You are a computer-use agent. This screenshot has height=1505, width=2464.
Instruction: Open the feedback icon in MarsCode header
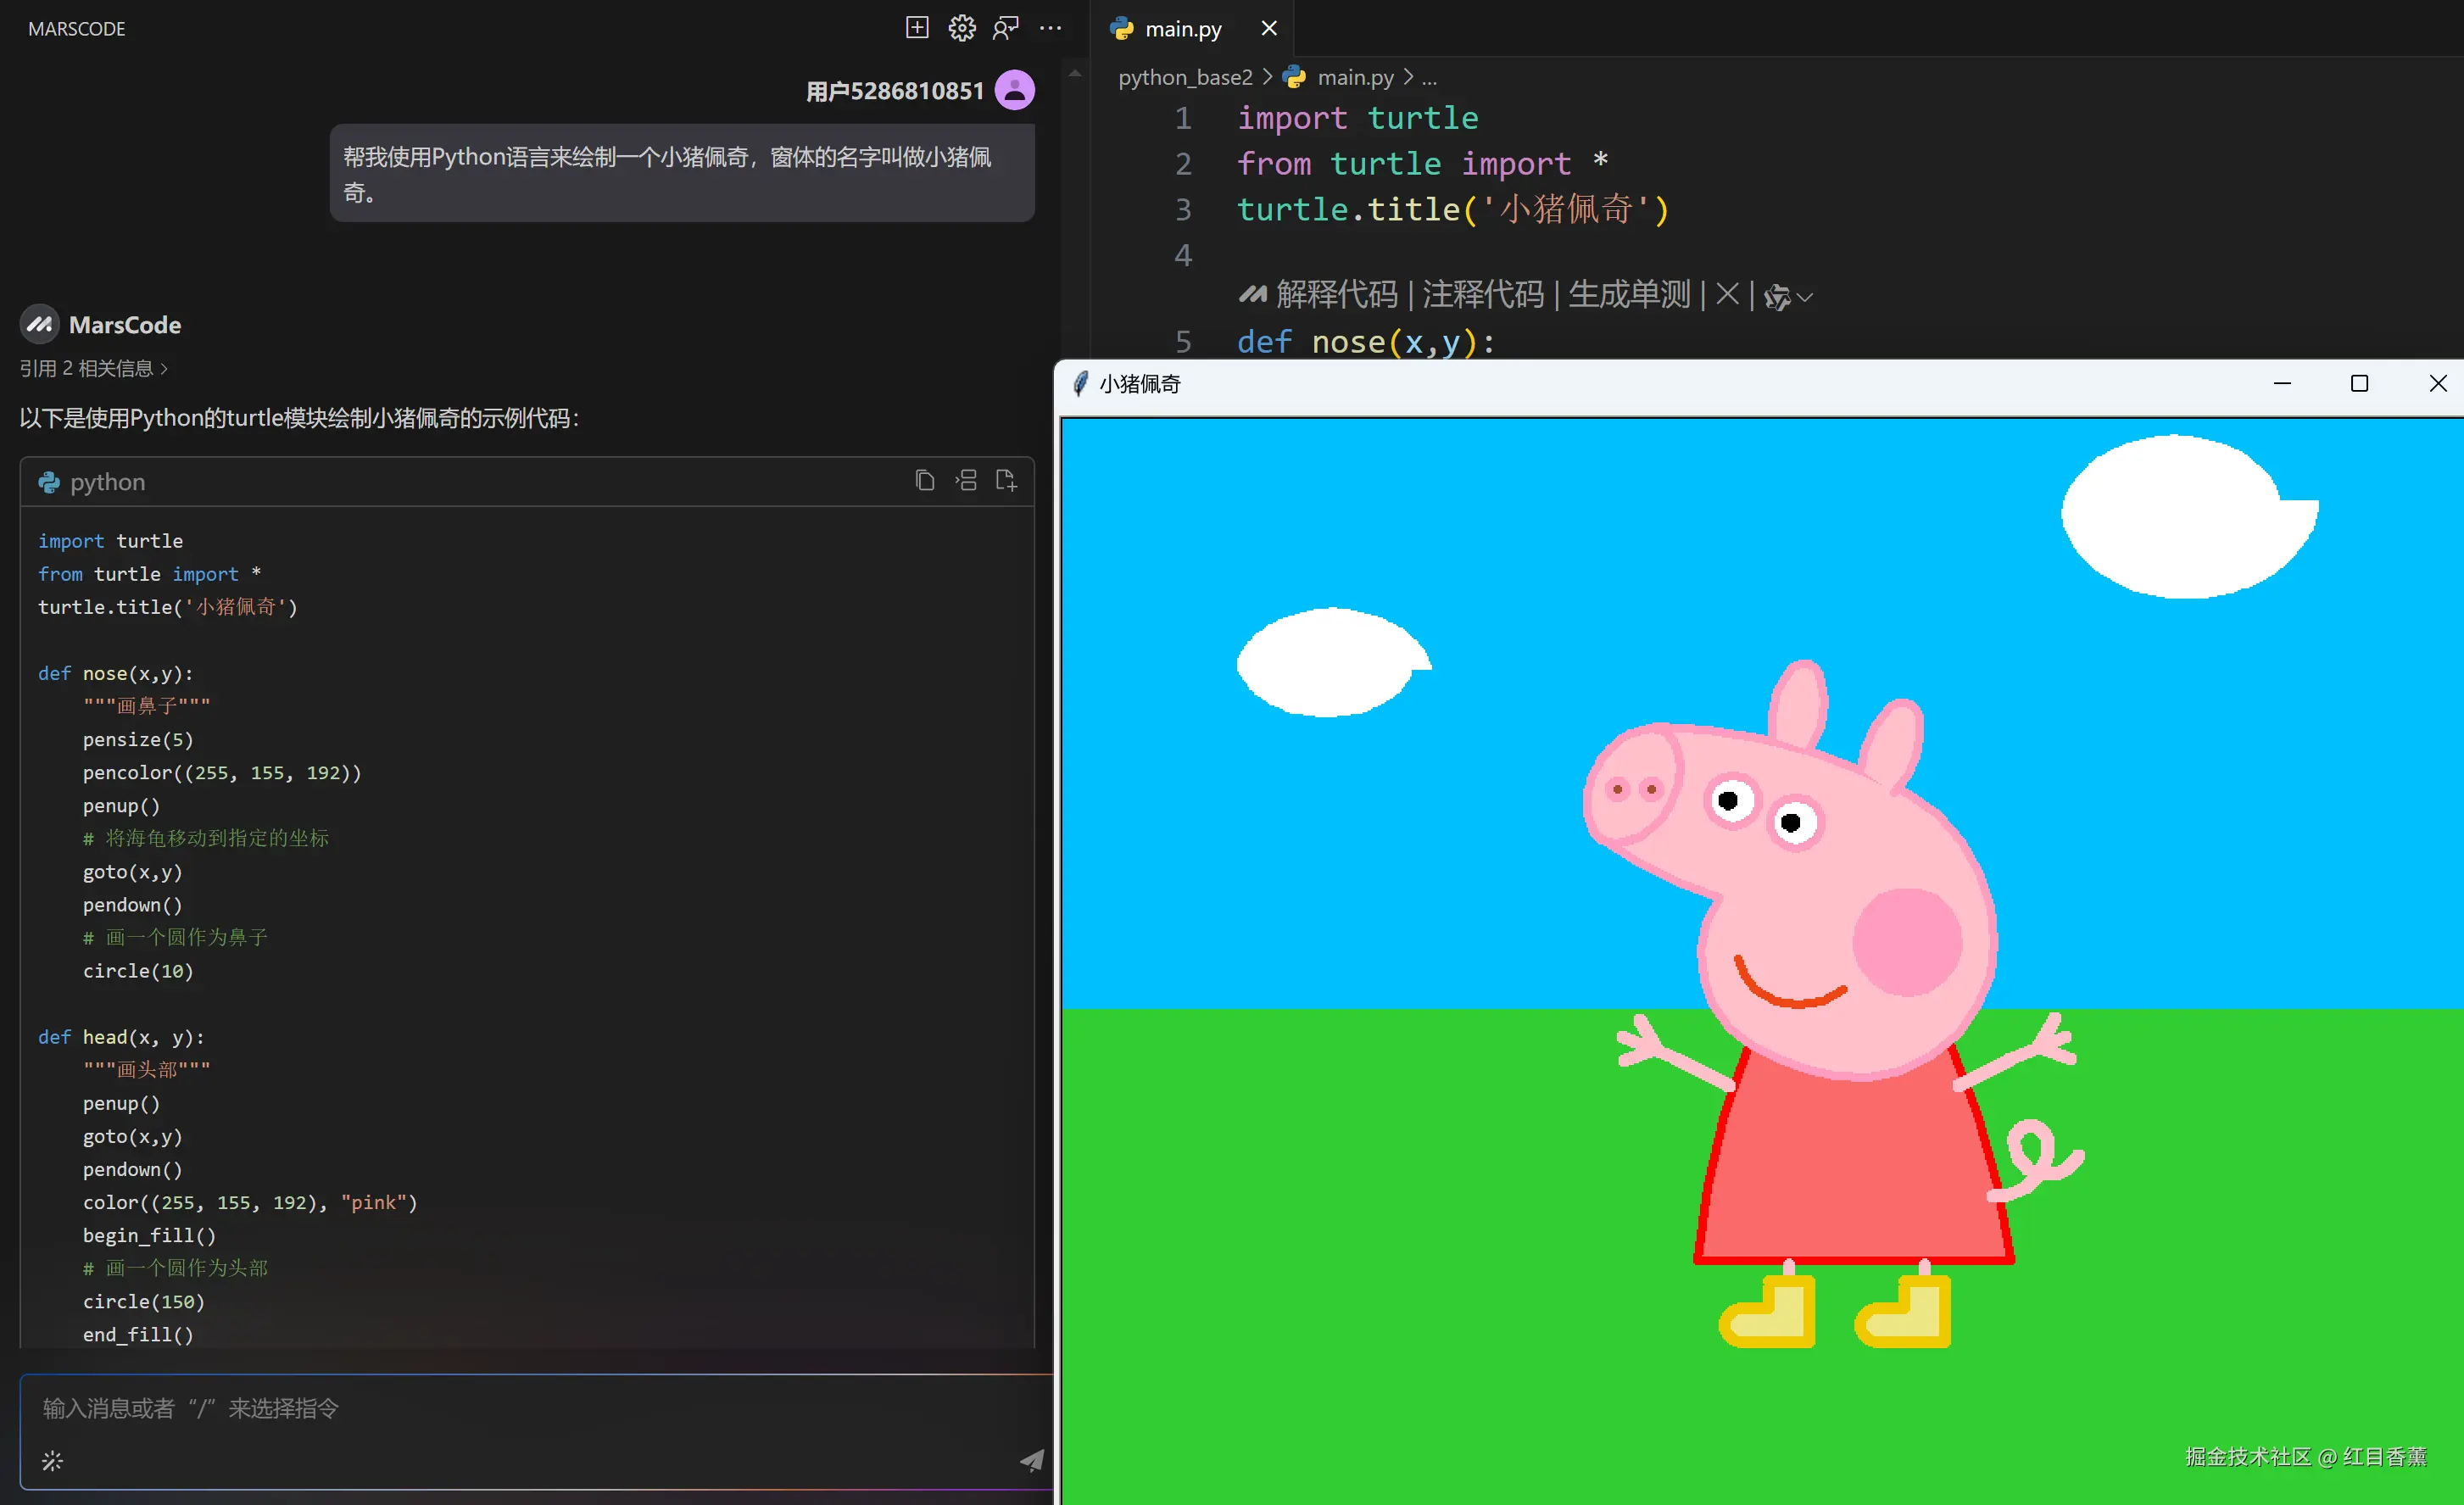(x=1005, y=28)
